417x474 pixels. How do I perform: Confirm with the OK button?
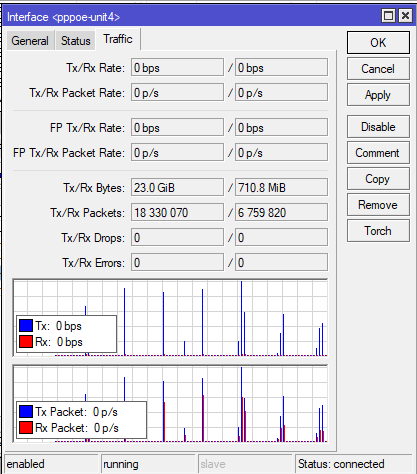(378, 43)
